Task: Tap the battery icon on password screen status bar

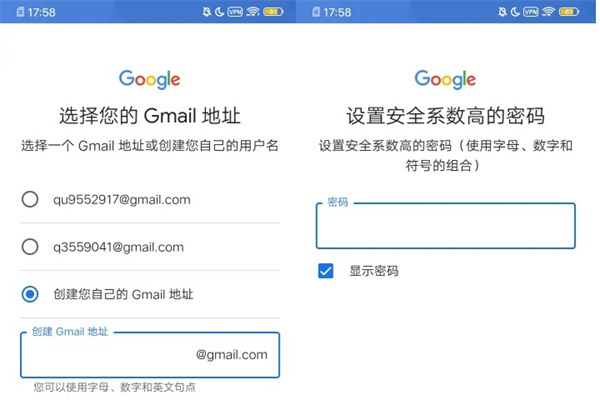Action: (569, 12)
